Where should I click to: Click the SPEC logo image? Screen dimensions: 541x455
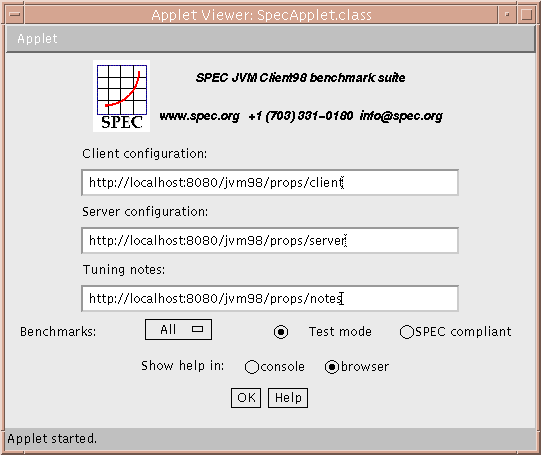(121, 96)
